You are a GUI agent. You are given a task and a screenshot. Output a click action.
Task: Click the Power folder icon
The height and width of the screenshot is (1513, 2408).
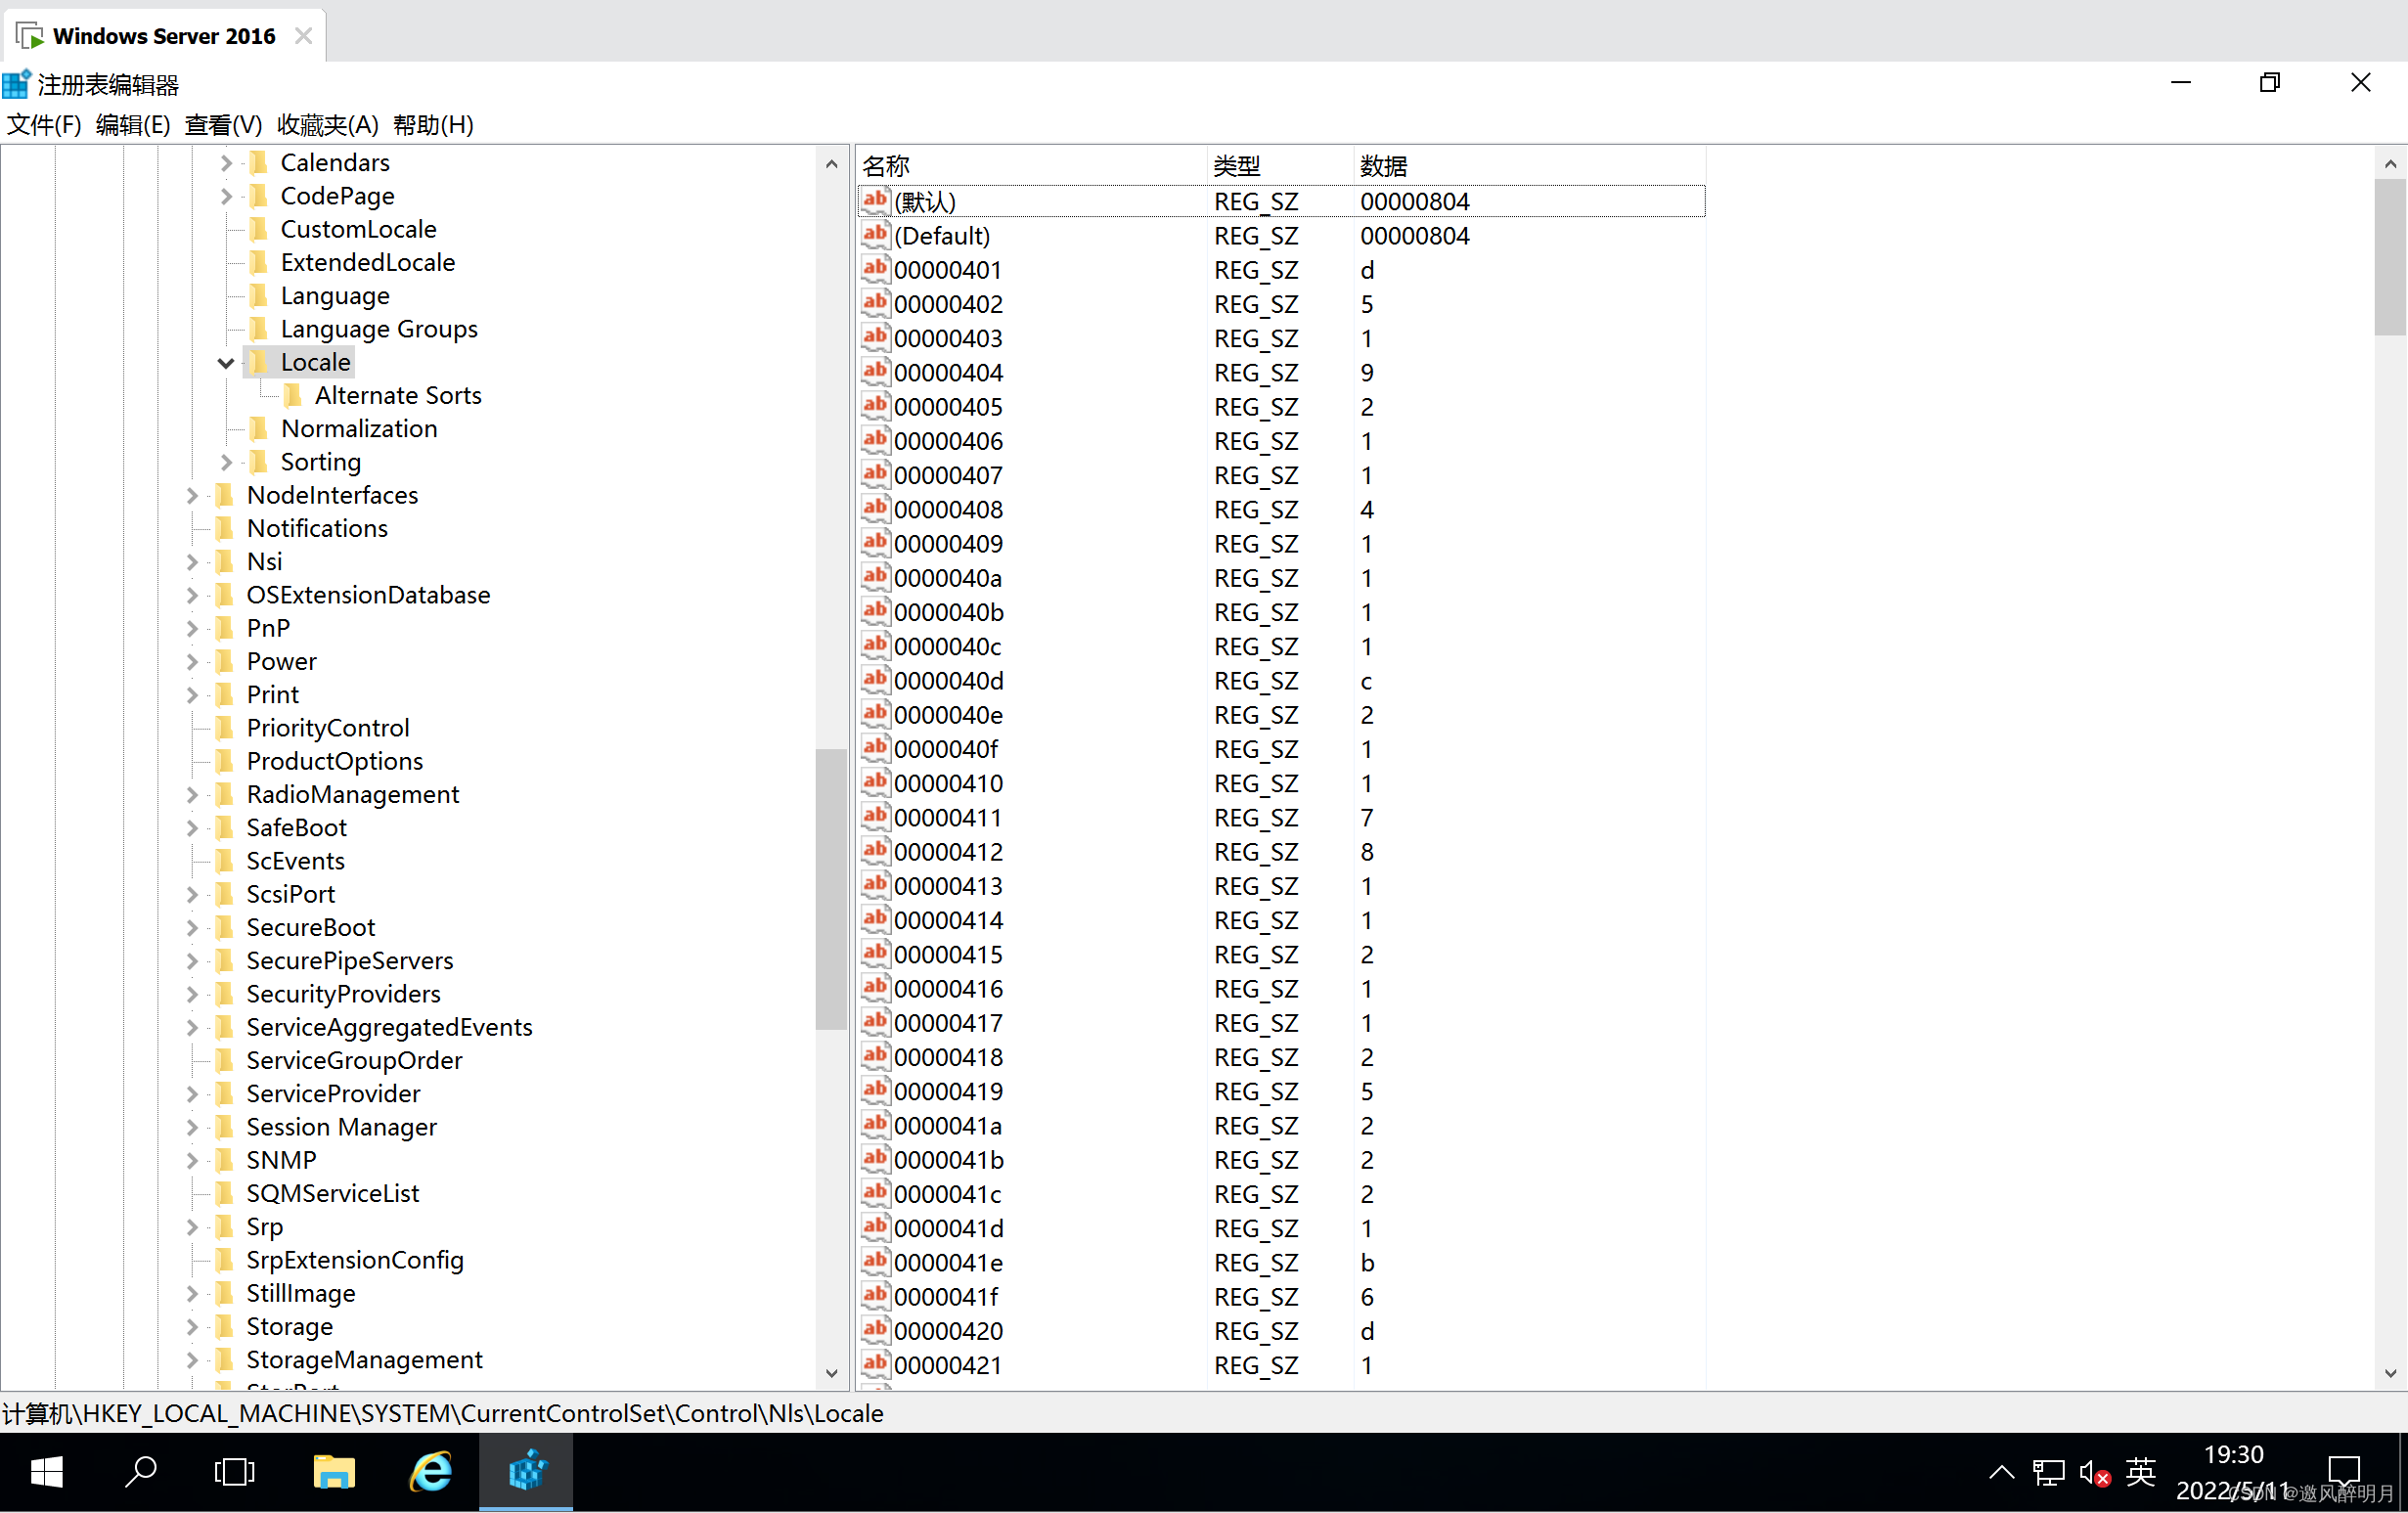225,661
